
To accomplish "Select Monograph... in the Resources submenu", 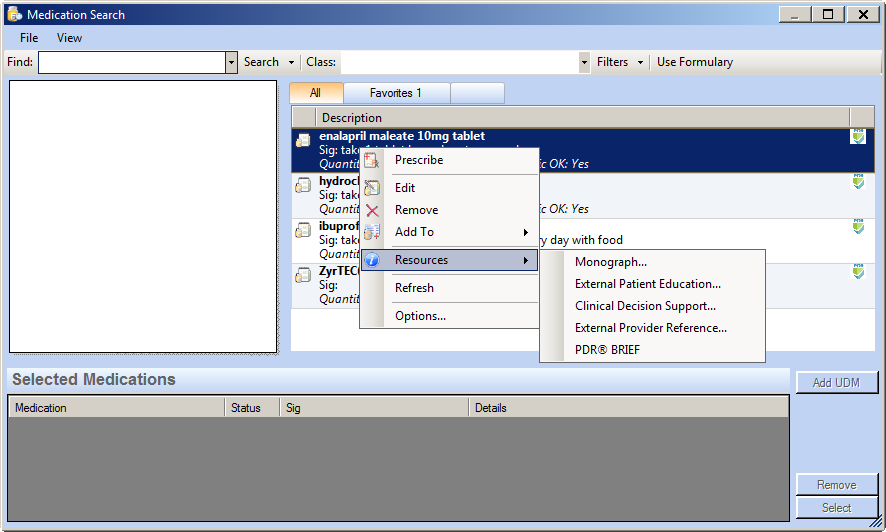I will click(x=610, y=262).
